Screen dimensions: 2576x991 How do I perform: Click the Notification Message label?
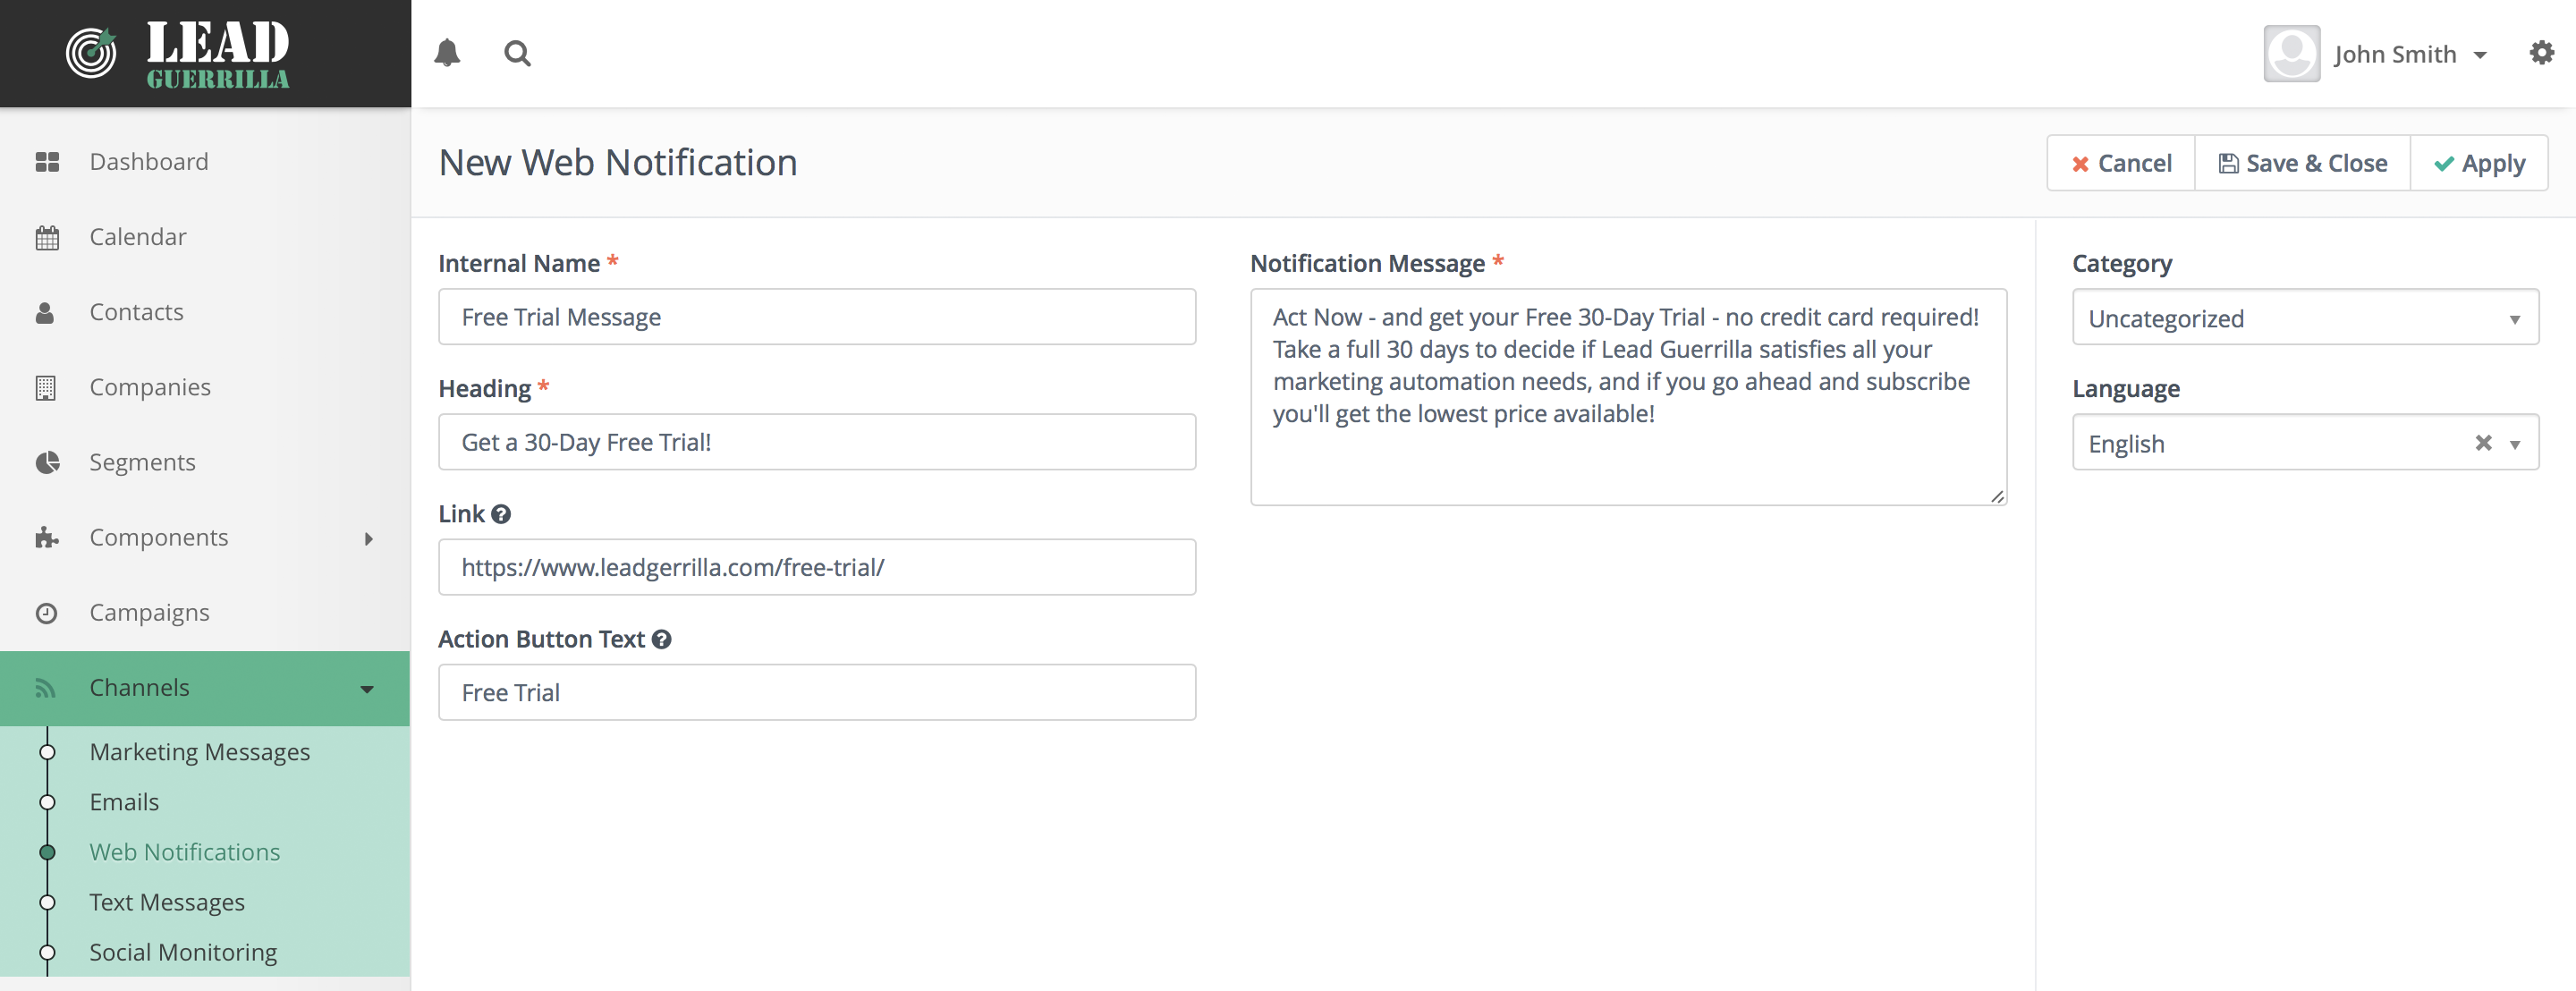pyautogui.click(x=1367, y=263)
